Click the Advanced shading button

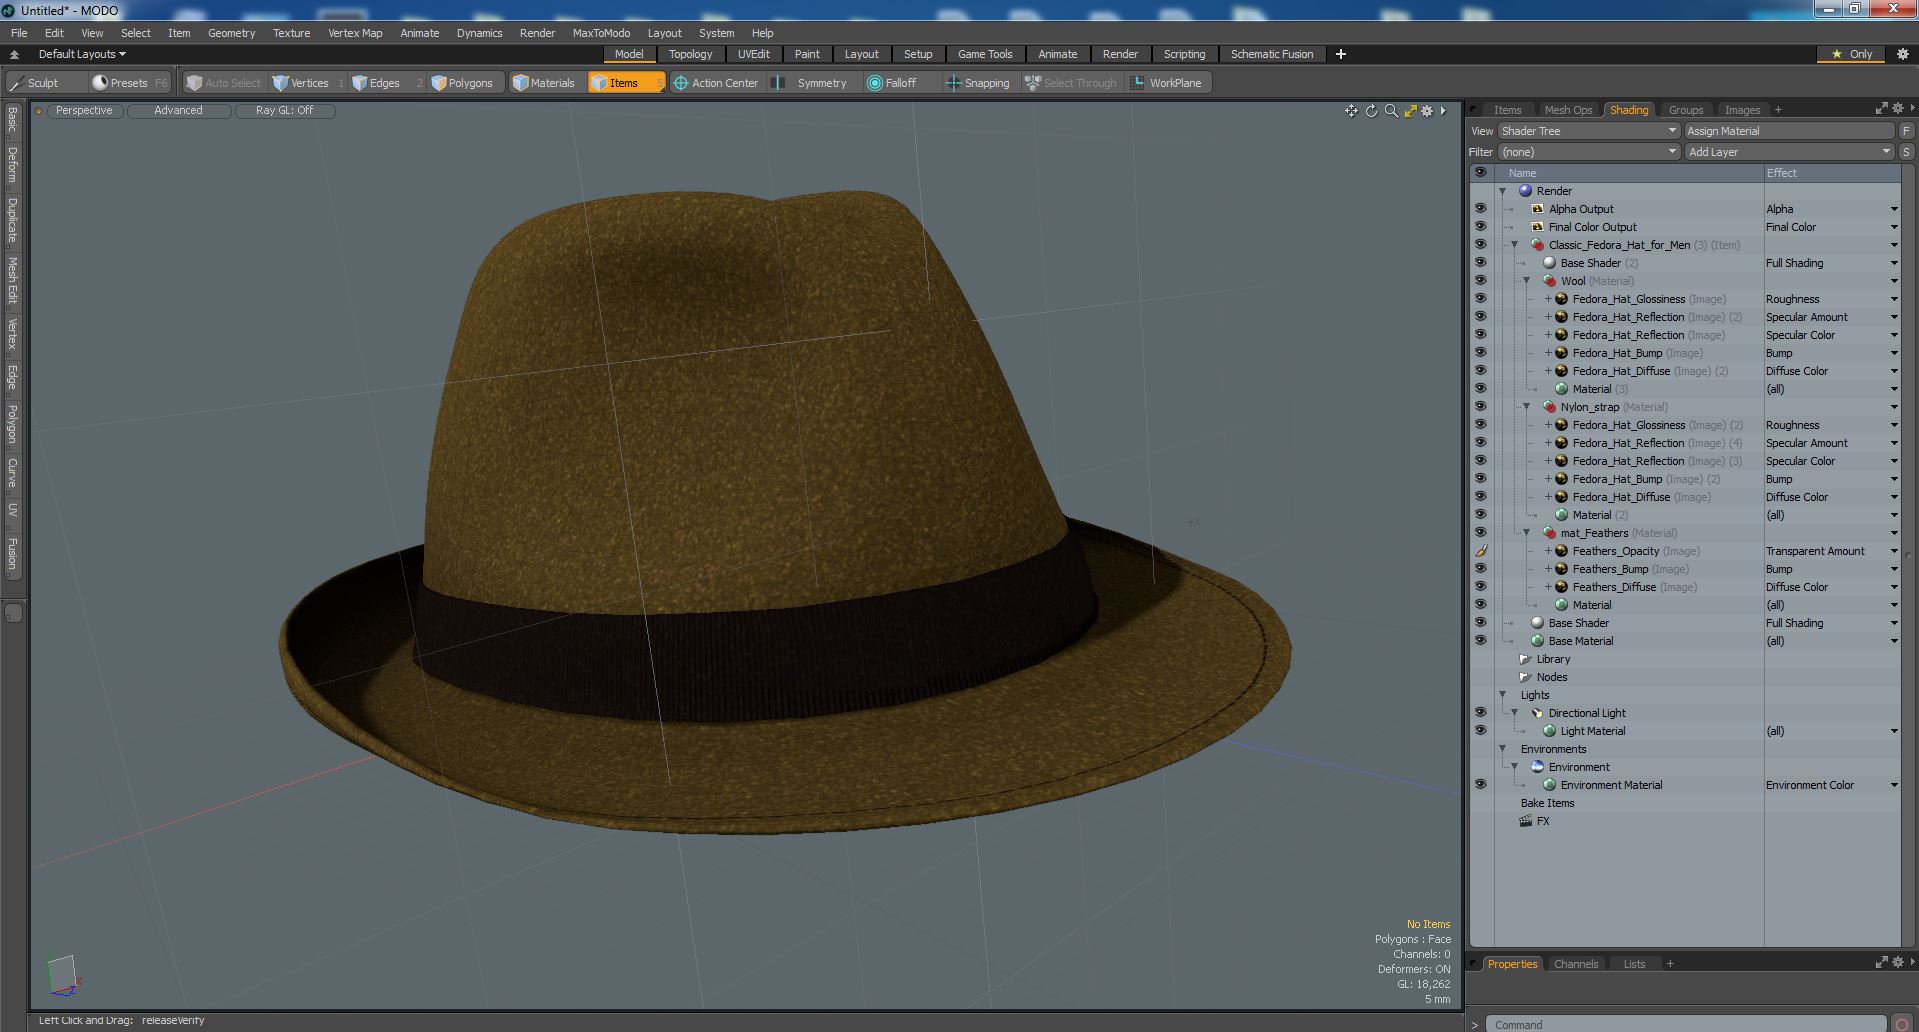tap(178, 111)
